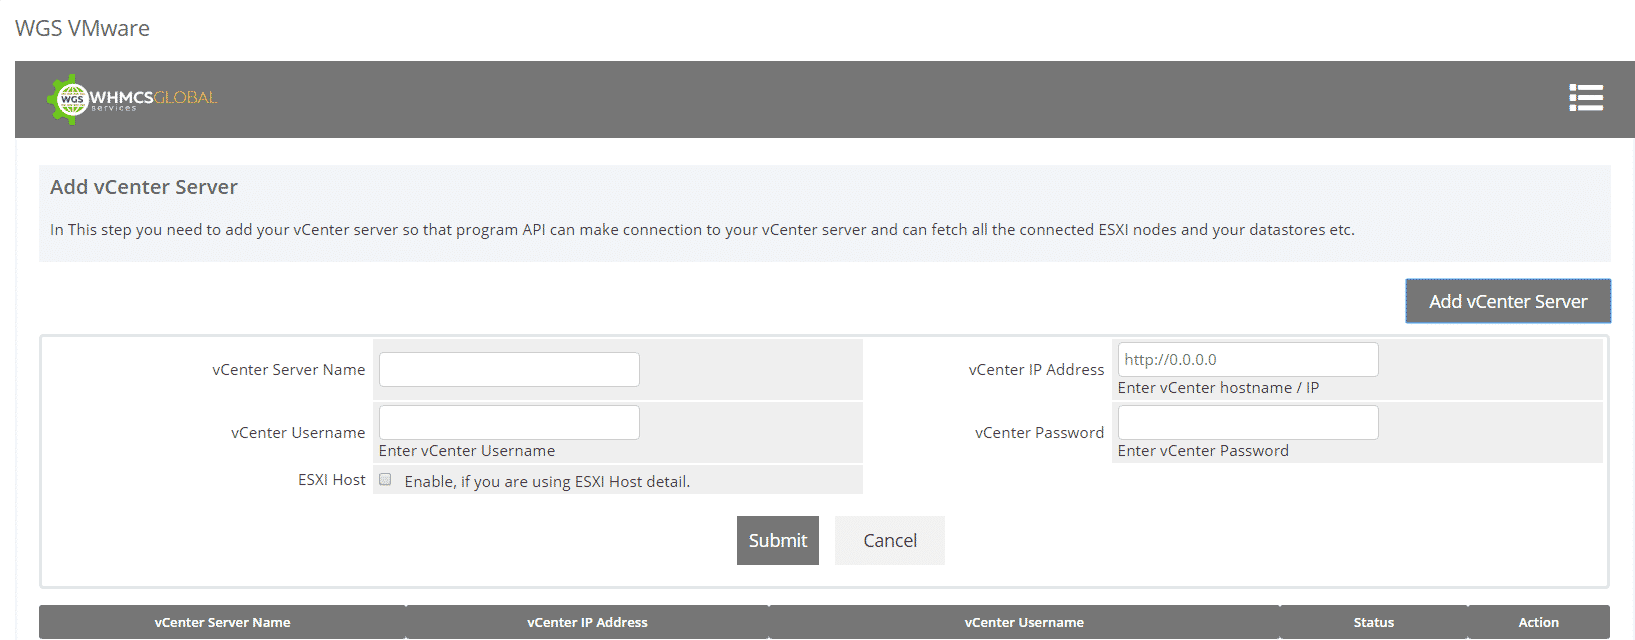Click the vCenter Server Name table column header
Screen dimensions: 1635x640
tap(222, 622)
